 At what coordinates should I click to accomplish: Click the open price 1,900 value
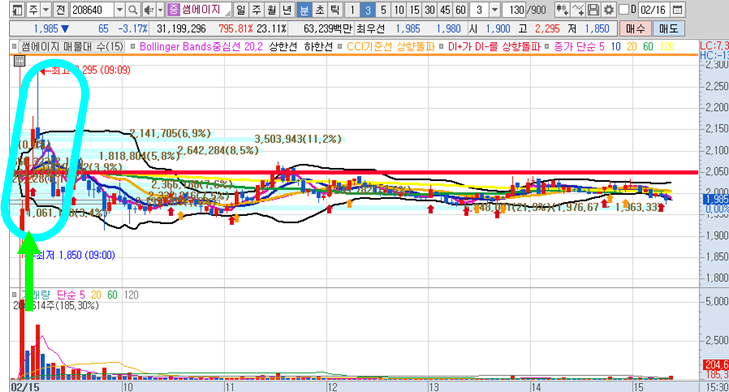point(498,29)
